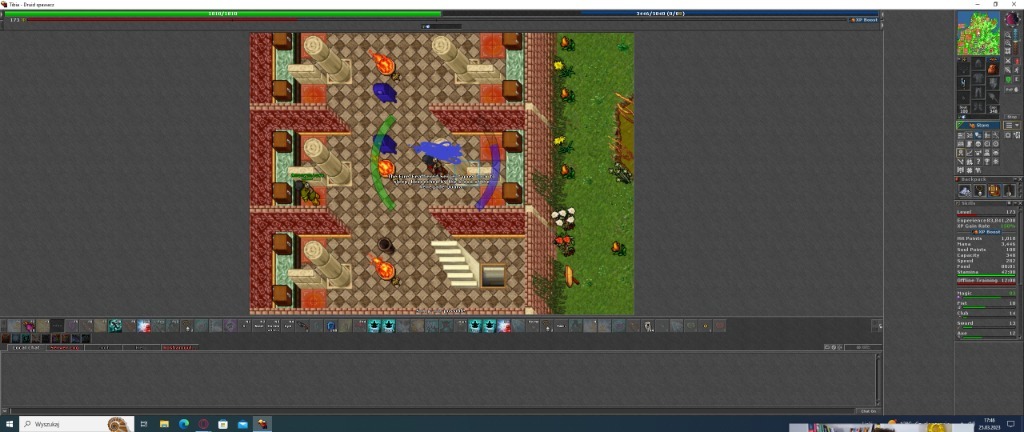Image resolution: width=1024 pixels, height=432 pixels.
Task: Use the first red-white burst spell icon
Action: 144,326
